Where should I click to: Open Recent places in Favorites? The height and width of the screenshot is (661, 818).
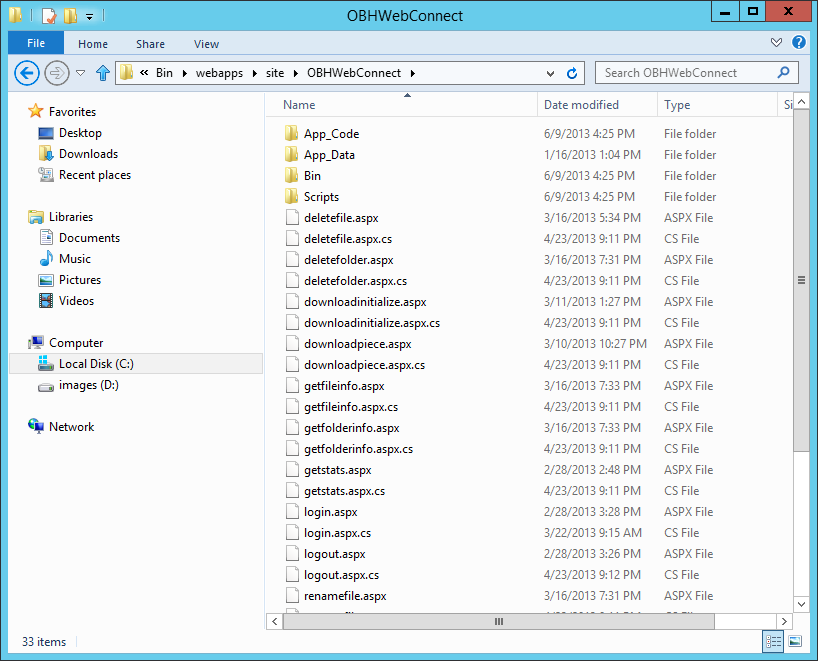click(x=94, y=175)
